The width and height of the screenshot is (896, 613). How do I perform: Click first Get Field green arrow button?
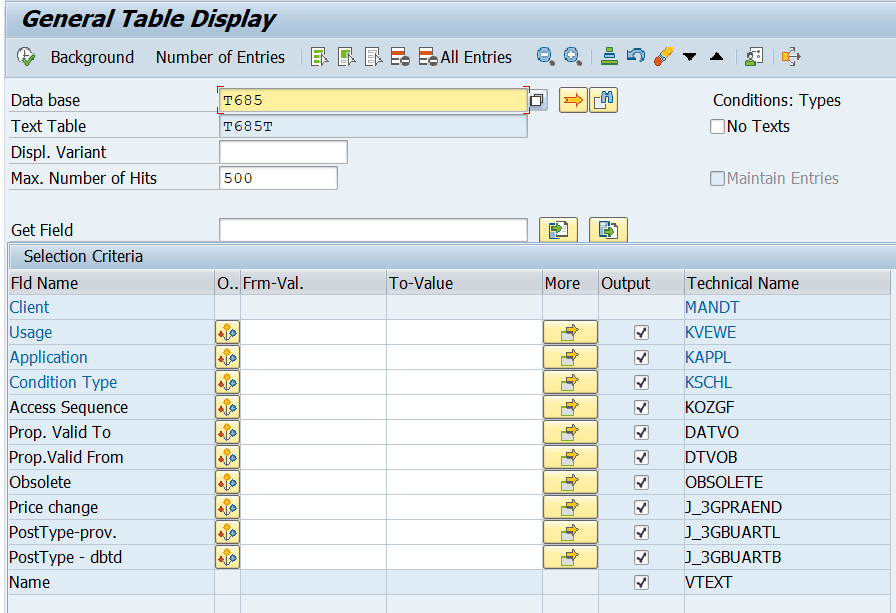pyautogui.click(x=558, y=230)
